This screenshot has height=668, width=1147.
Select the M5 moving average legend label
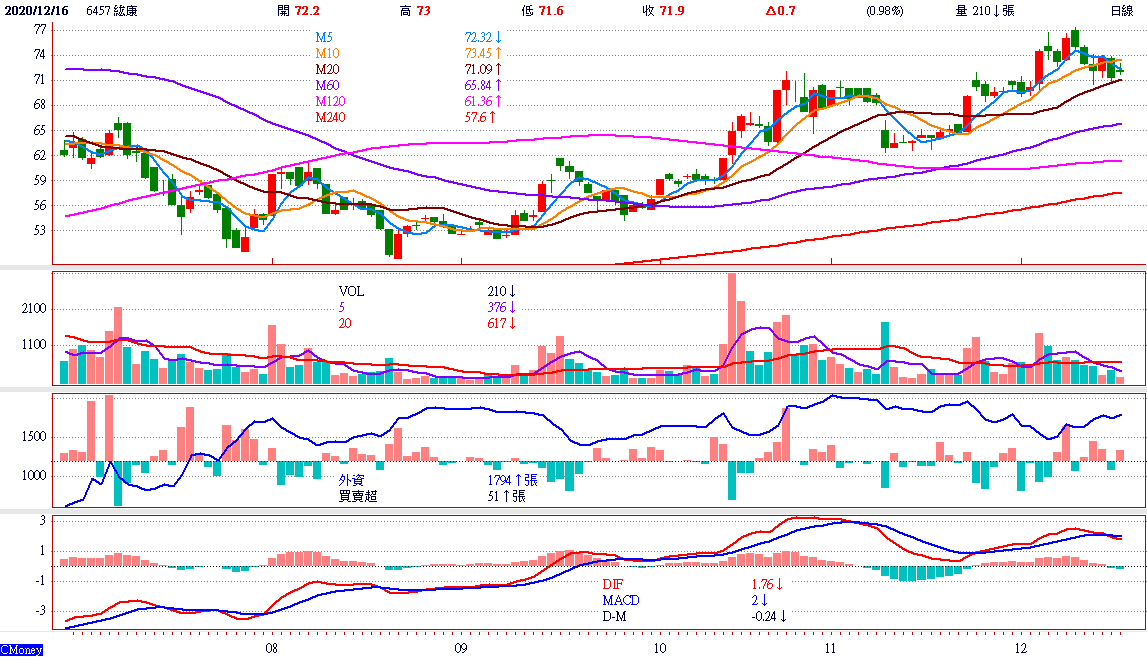[x=326, y=38]
